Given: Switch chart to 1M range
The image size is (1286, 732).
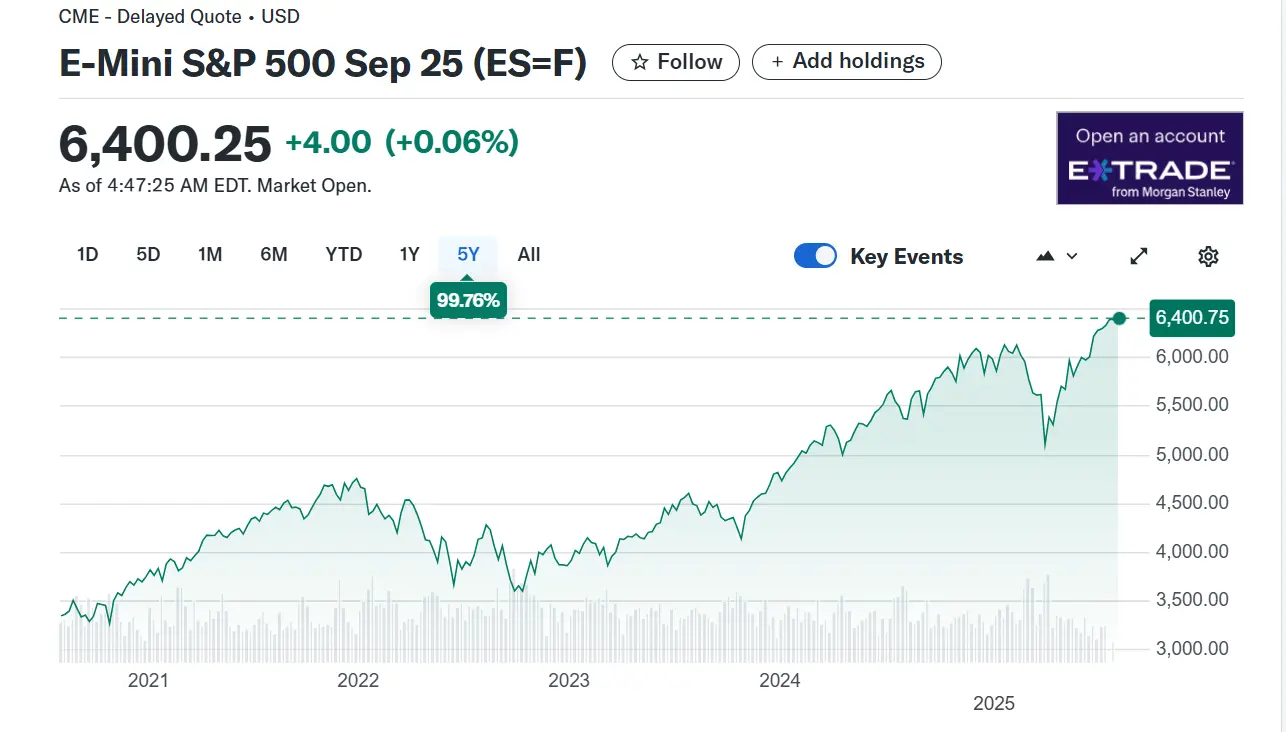Looking at the screenshot, I should coord(210,255).
